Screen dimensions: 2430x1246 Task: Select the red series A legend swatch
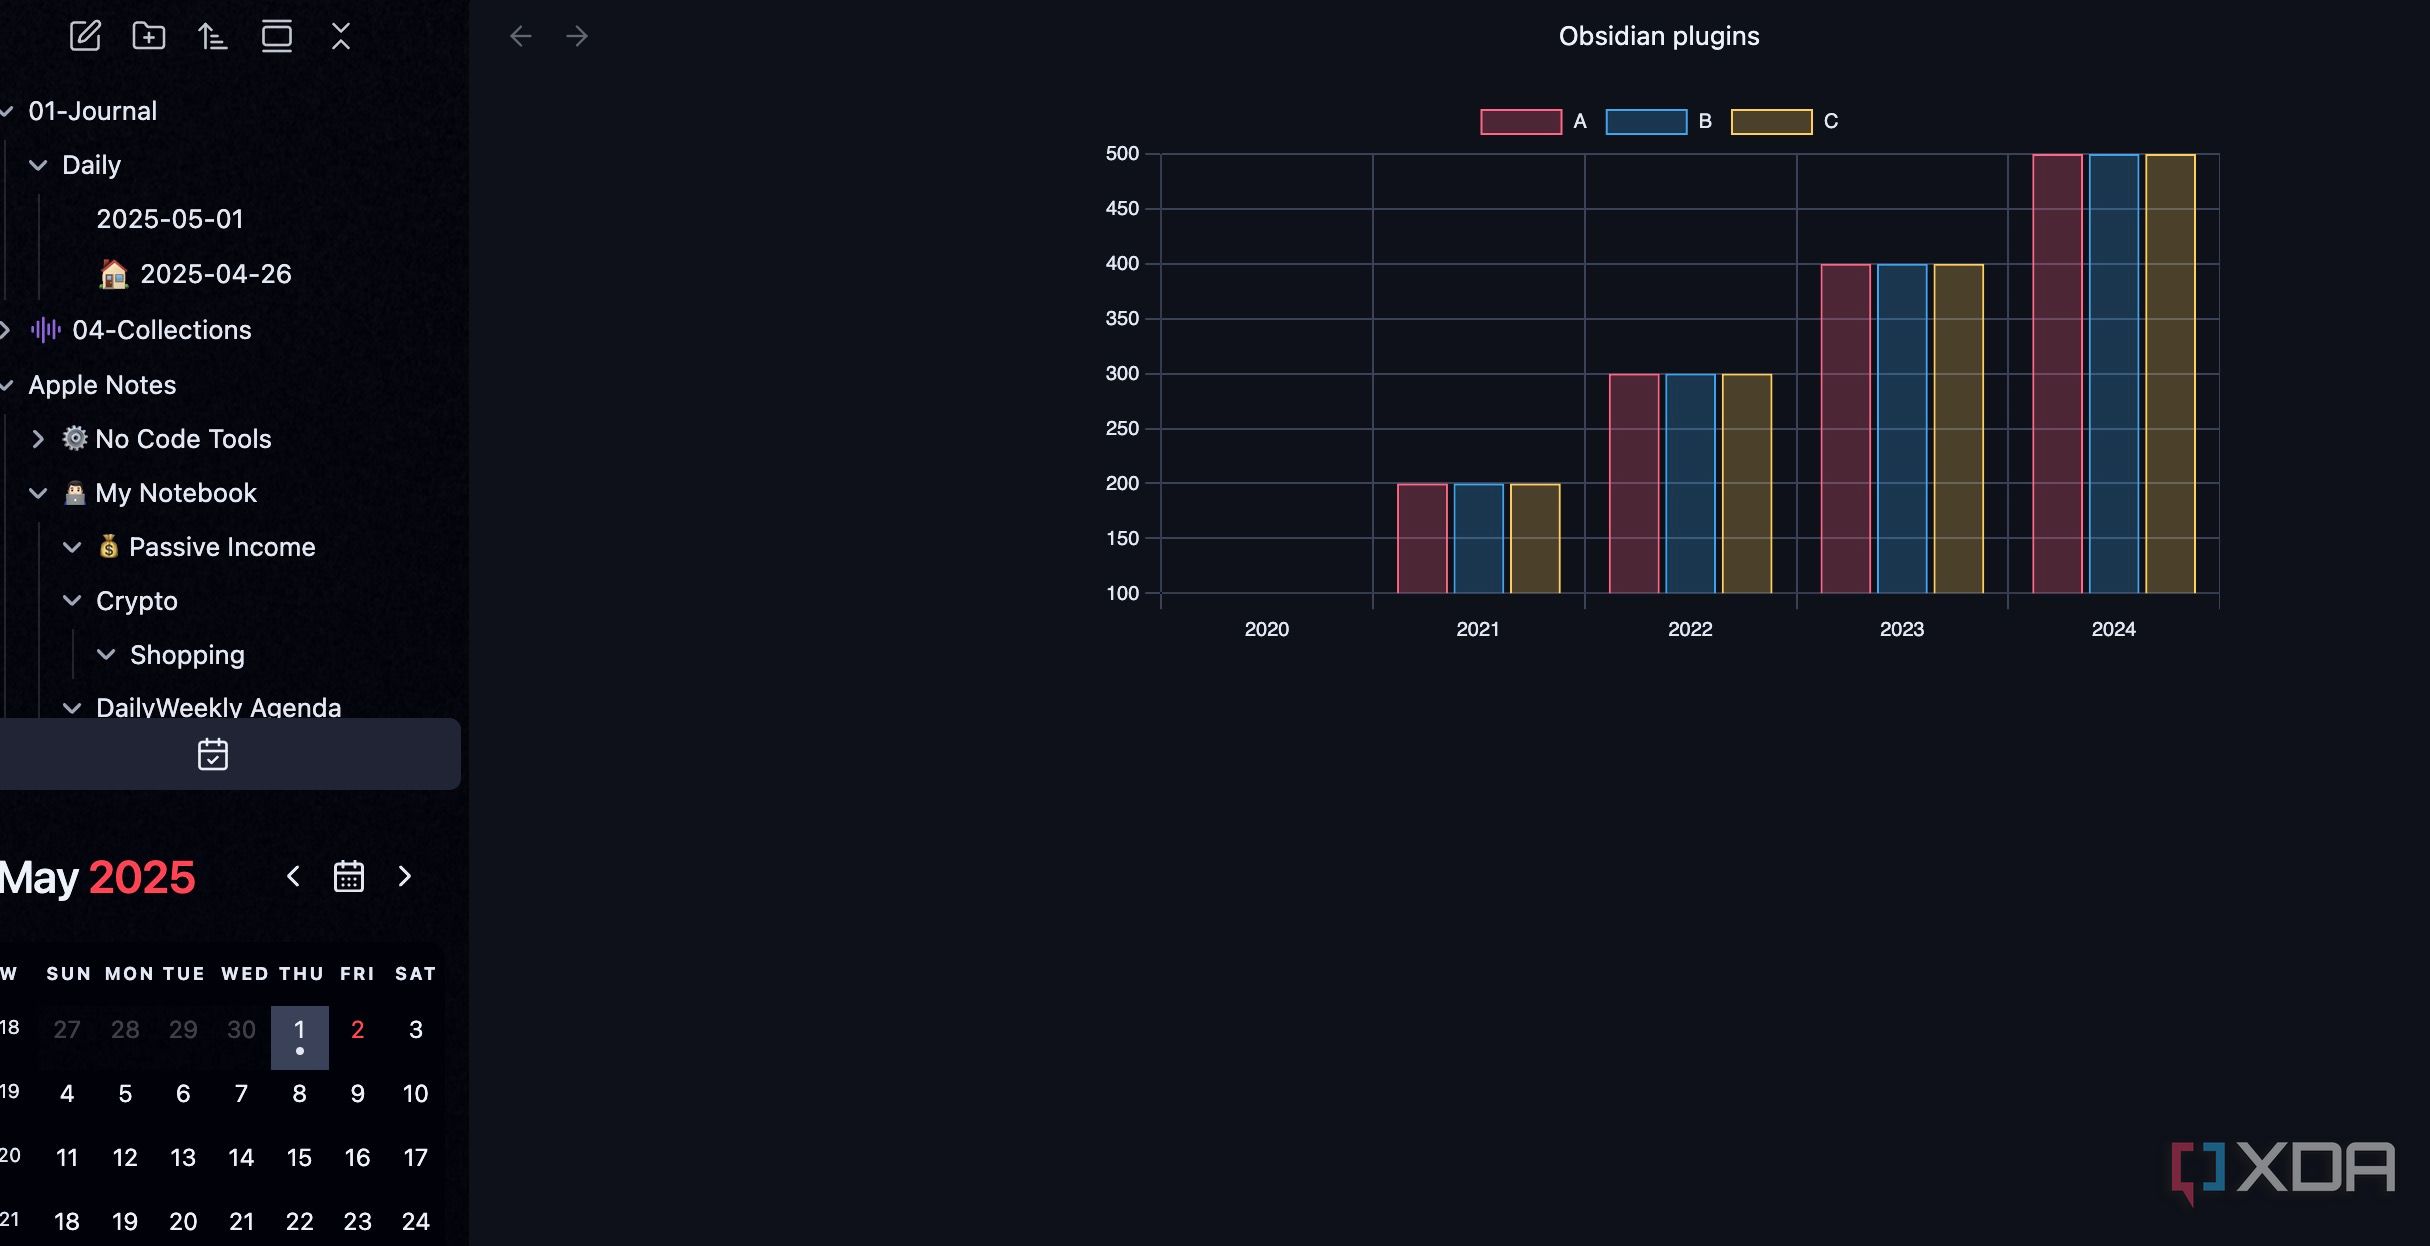click(1519, 120)
